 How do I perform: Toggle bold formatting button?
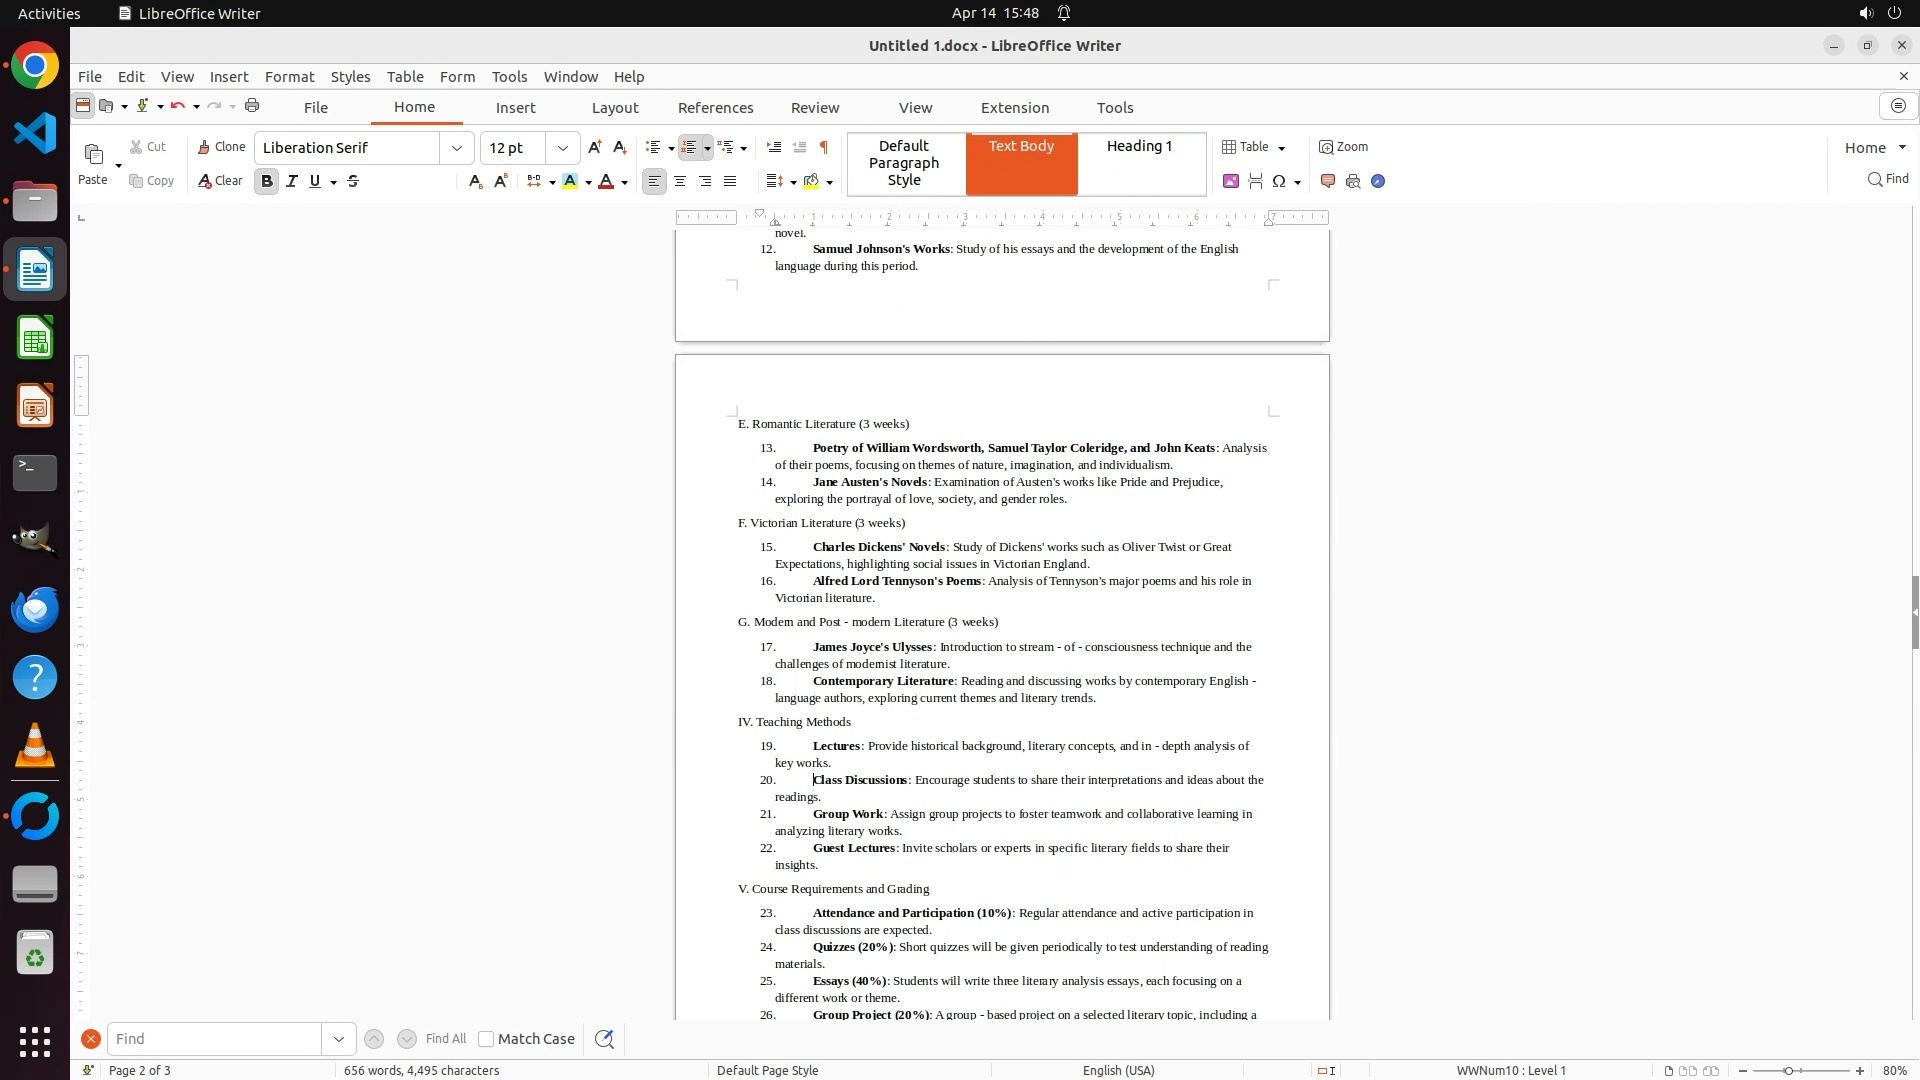[266, 181]
